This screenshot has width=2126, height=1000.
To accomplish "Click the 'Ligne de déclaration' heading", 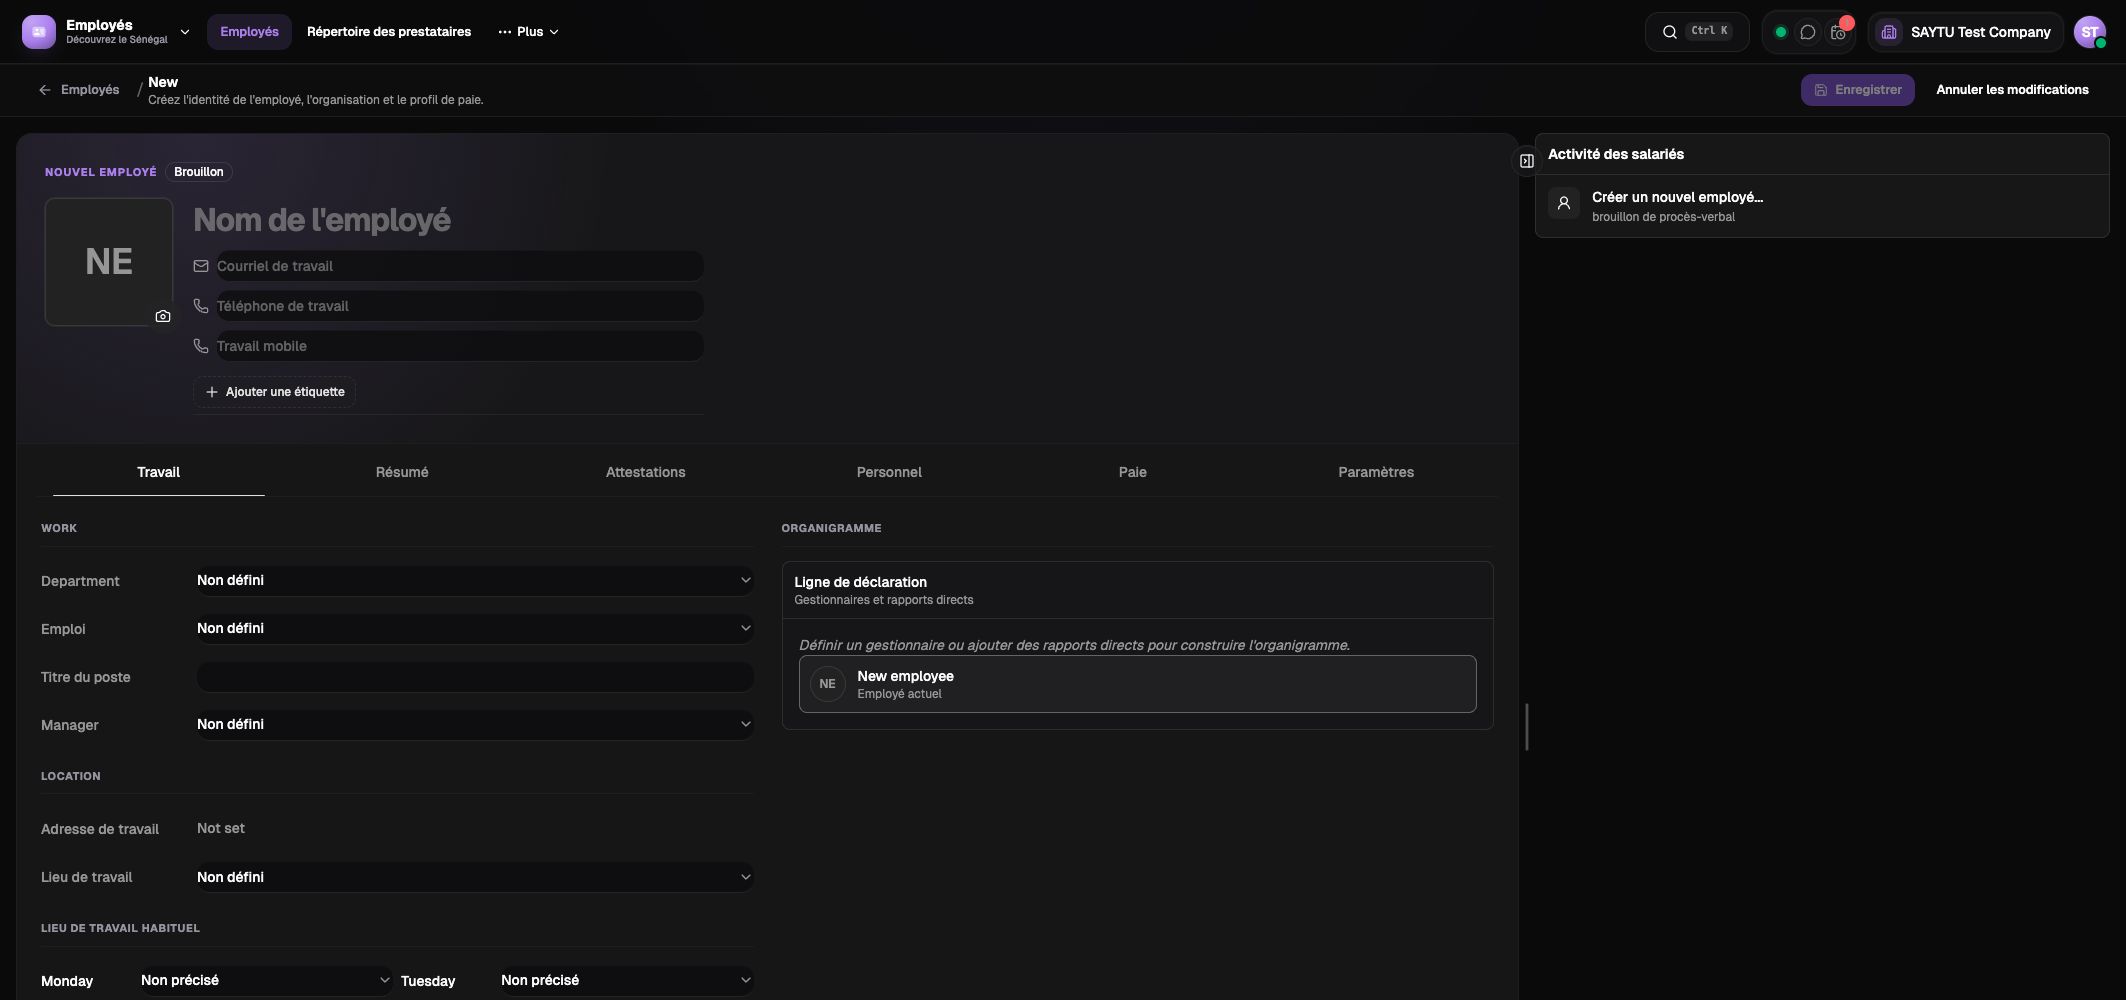I will point(860,582).
